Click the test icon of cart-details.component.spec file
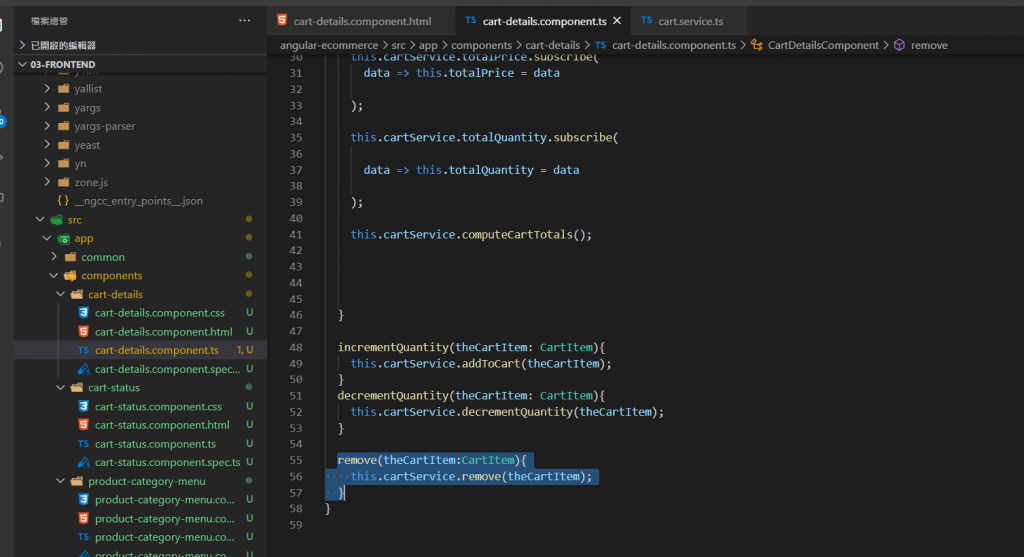1024x557 pixels. click(84, 369)
